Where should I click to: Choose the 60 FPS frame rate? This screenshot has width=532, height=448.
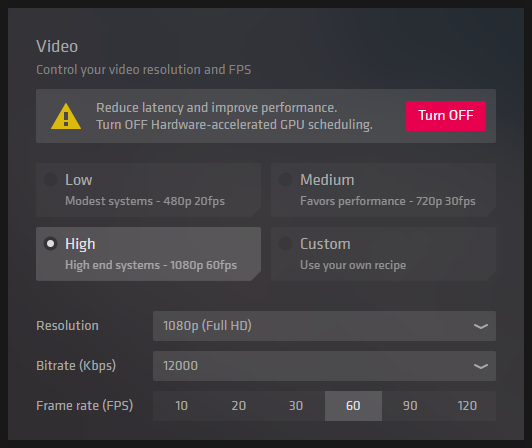point(353,406)
